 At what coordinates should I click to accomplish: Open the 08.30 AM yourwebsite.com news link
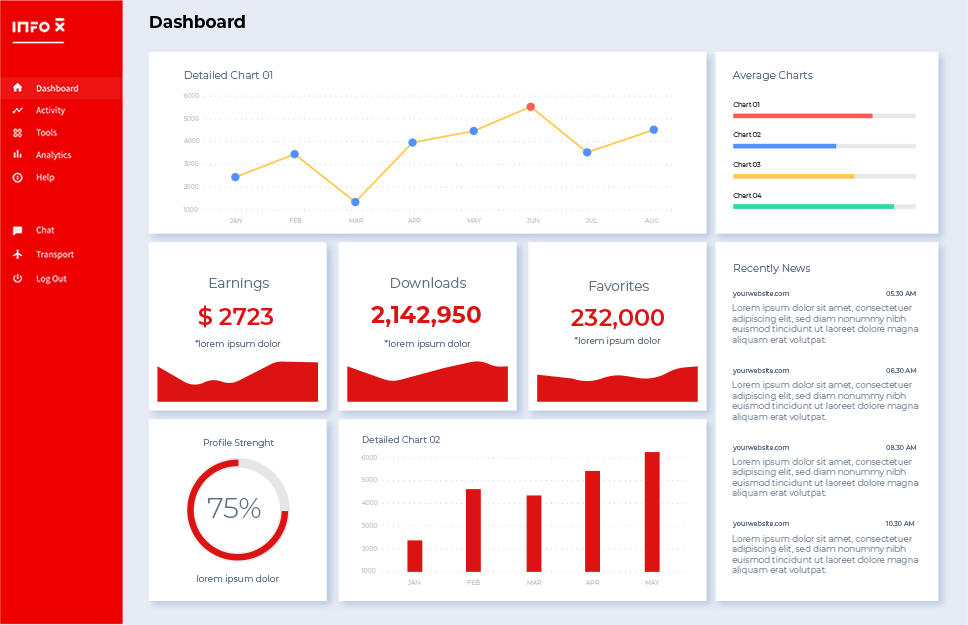(761, 448)
